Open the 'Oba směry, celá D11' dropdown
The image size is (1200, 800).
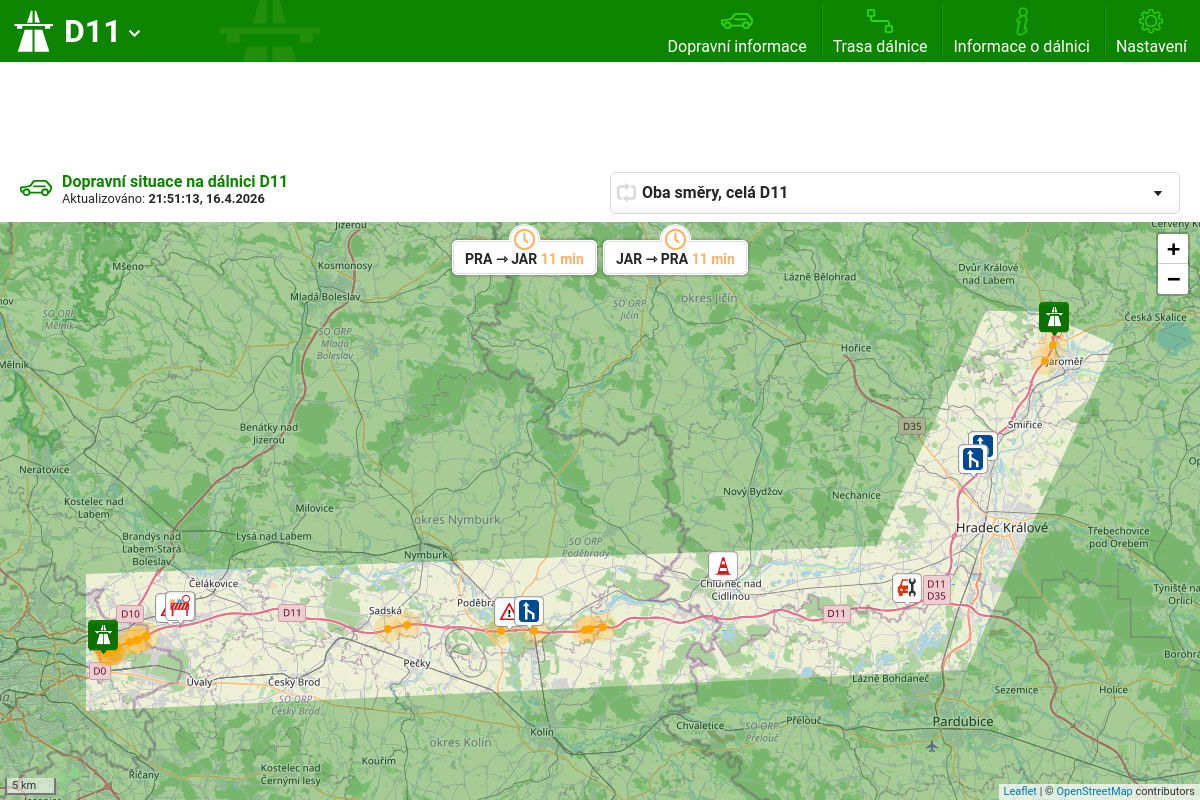point(894,192)
